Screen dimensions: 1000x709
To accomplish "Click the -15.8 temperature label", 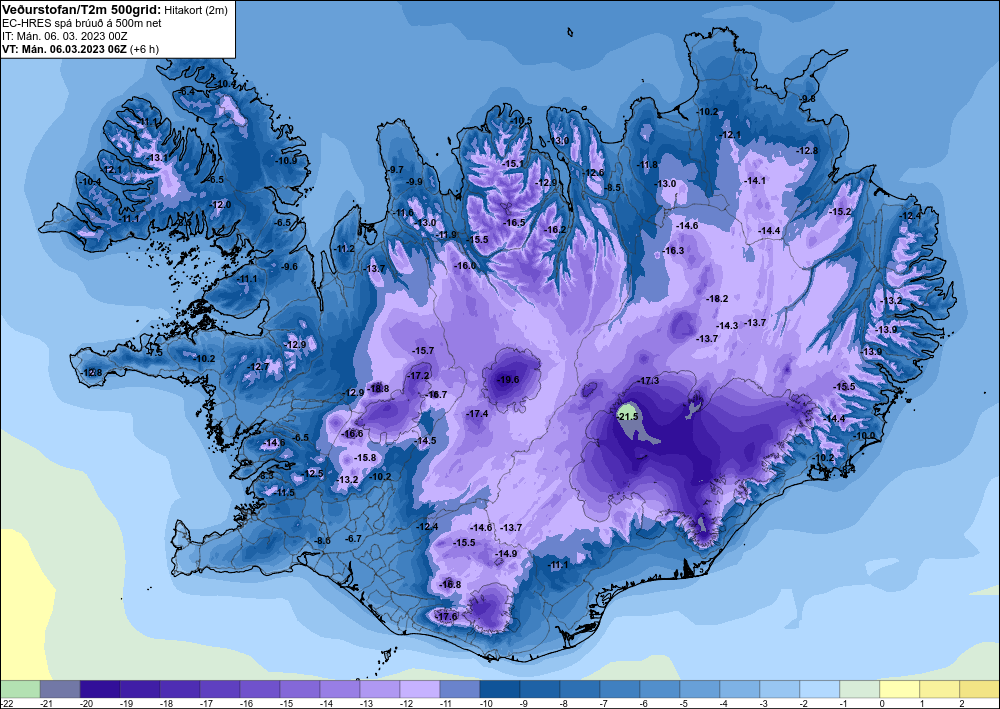I will coord(365,458).
